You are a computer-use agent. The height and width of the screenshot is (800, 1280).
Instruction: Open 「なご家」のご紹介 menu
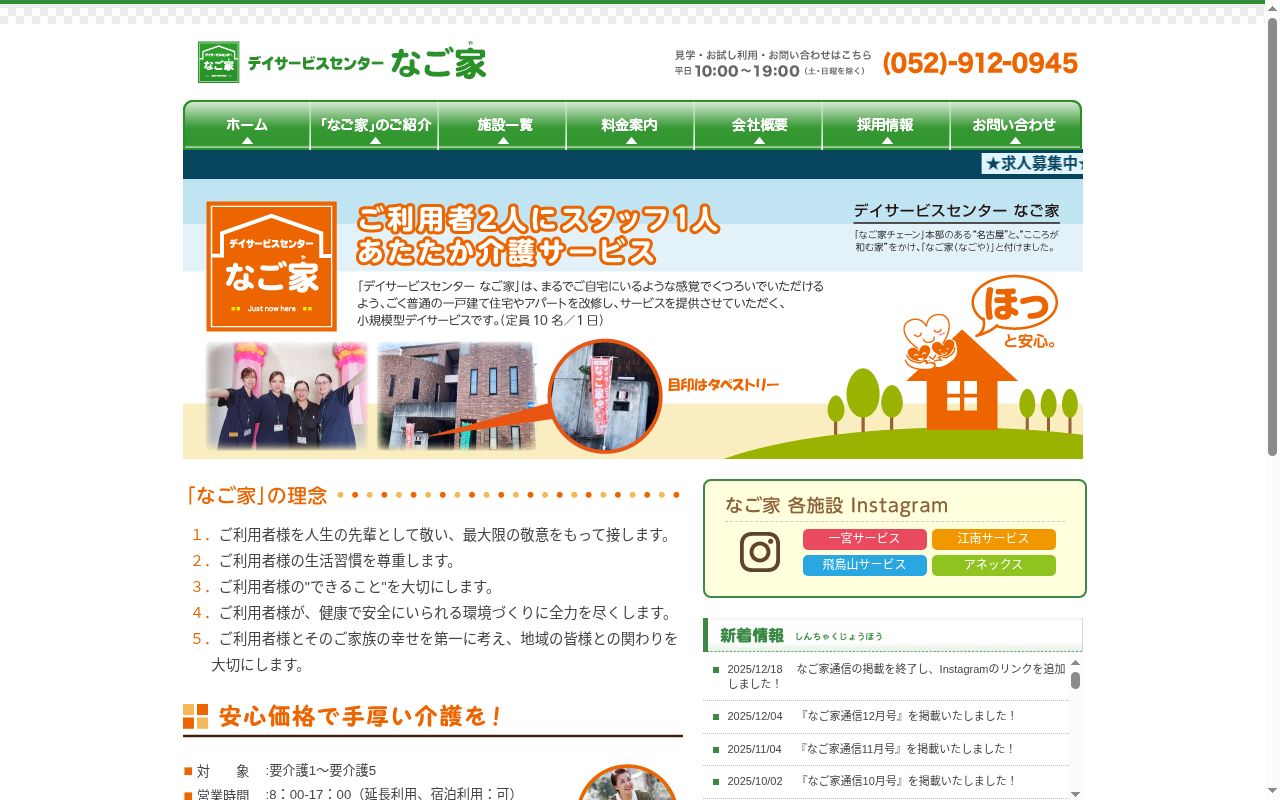click(x=374, y=125)
